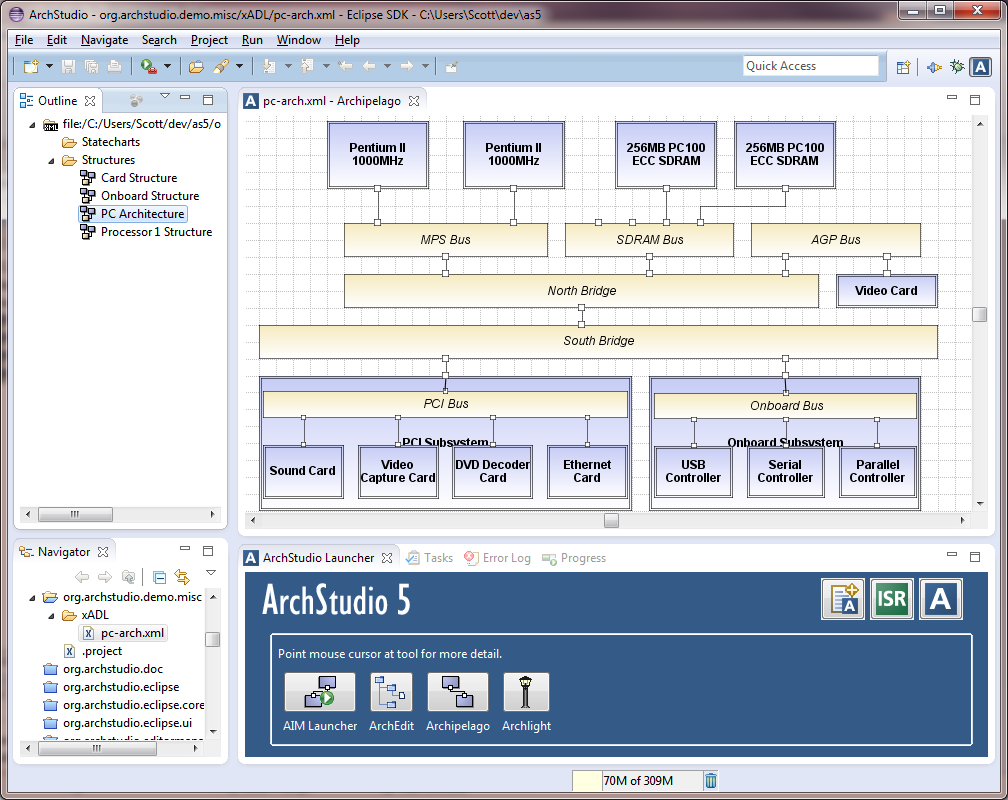
Task: Run the garbage collector trash icon
Action: [x=710, y=780]
